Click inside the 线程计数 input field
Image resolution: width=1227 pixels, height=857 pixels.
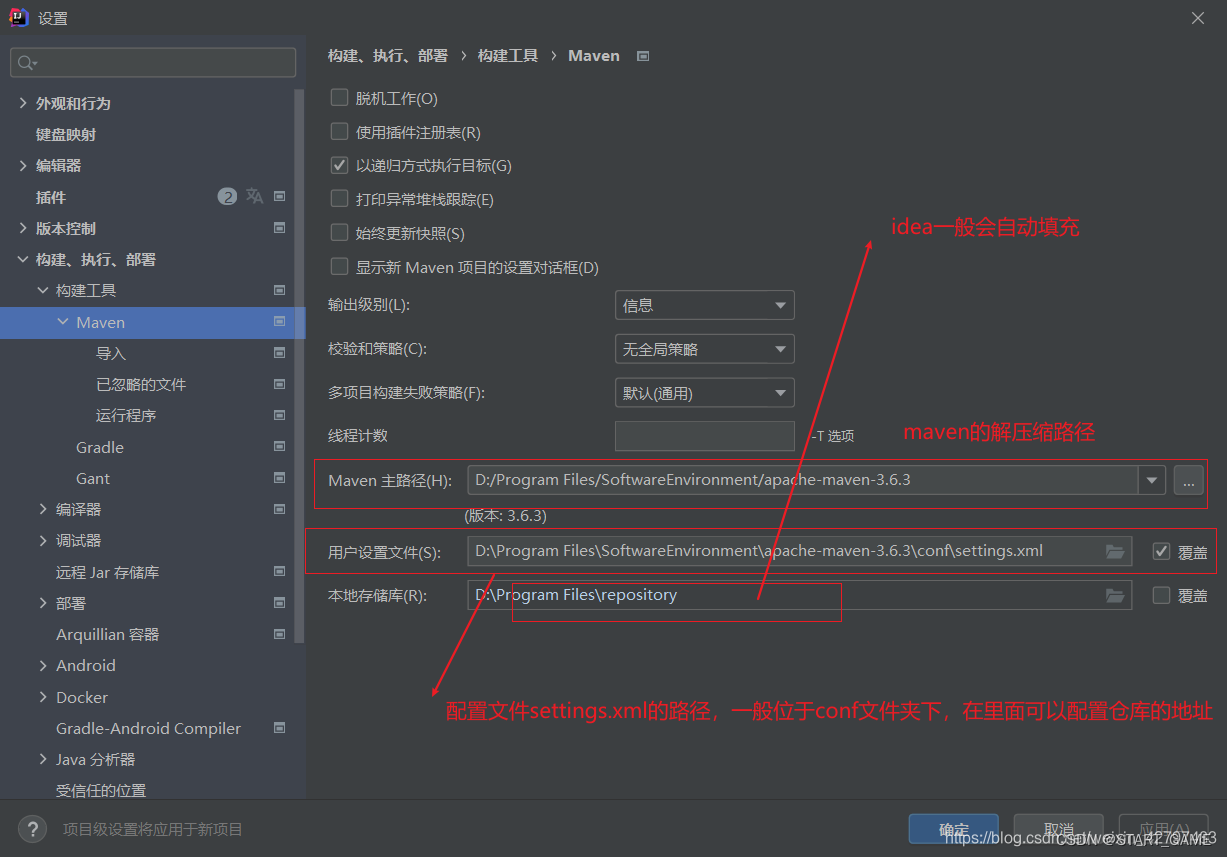coord(704,435)
